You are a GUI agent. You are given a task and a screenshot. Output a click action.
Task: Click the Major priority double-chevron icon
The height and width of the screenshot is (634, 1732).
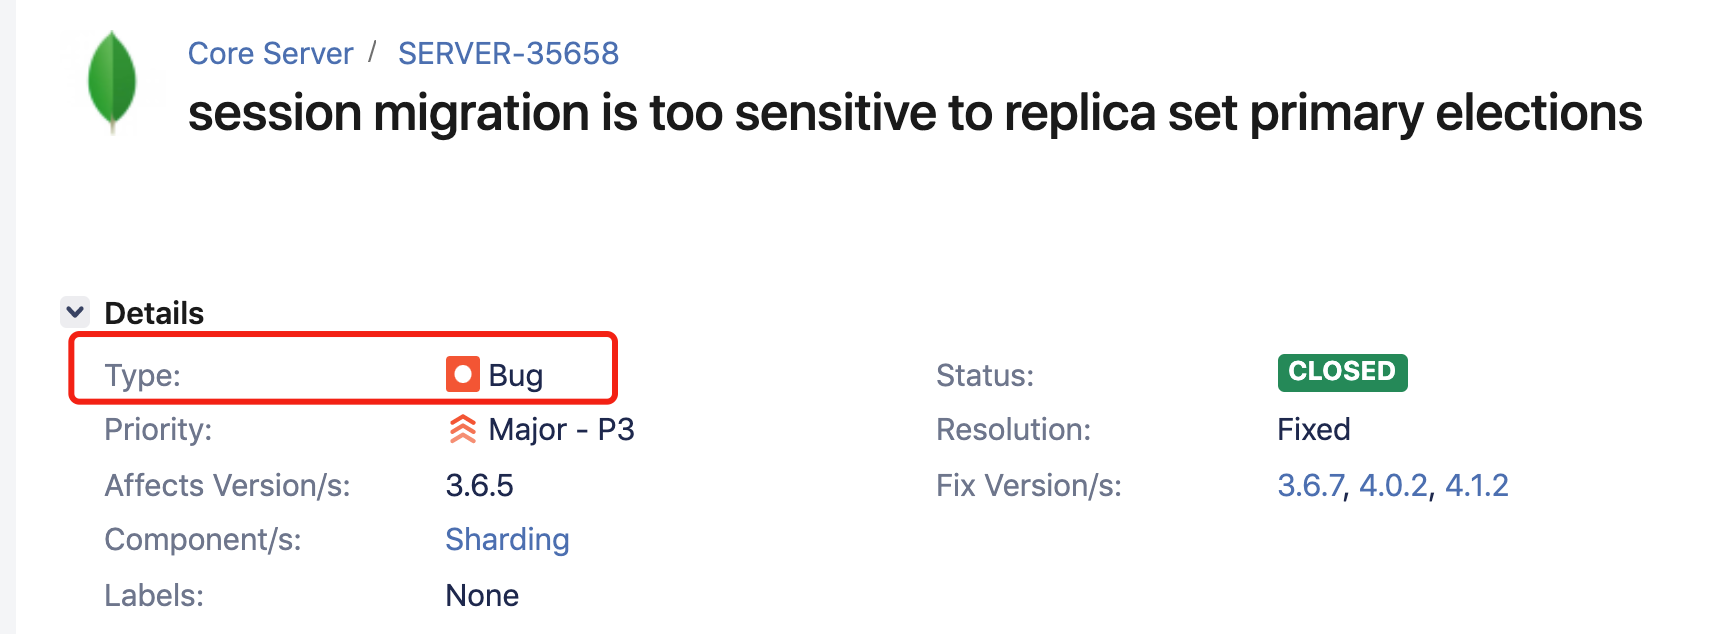point(462,429)
